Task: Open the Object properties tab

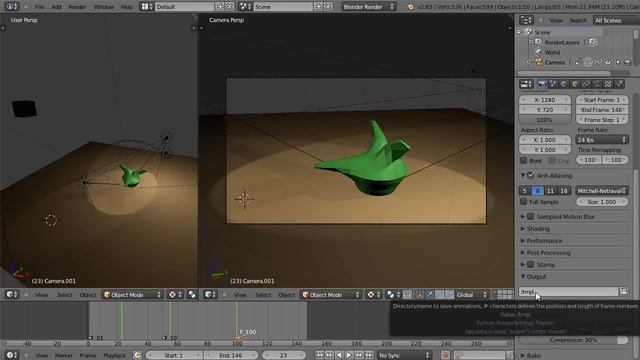Action: tap(575, 84)
